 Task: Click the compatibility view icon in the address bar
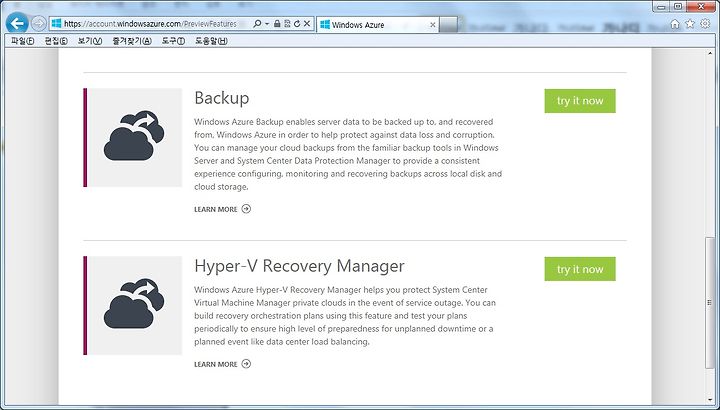tap(287, 24)
